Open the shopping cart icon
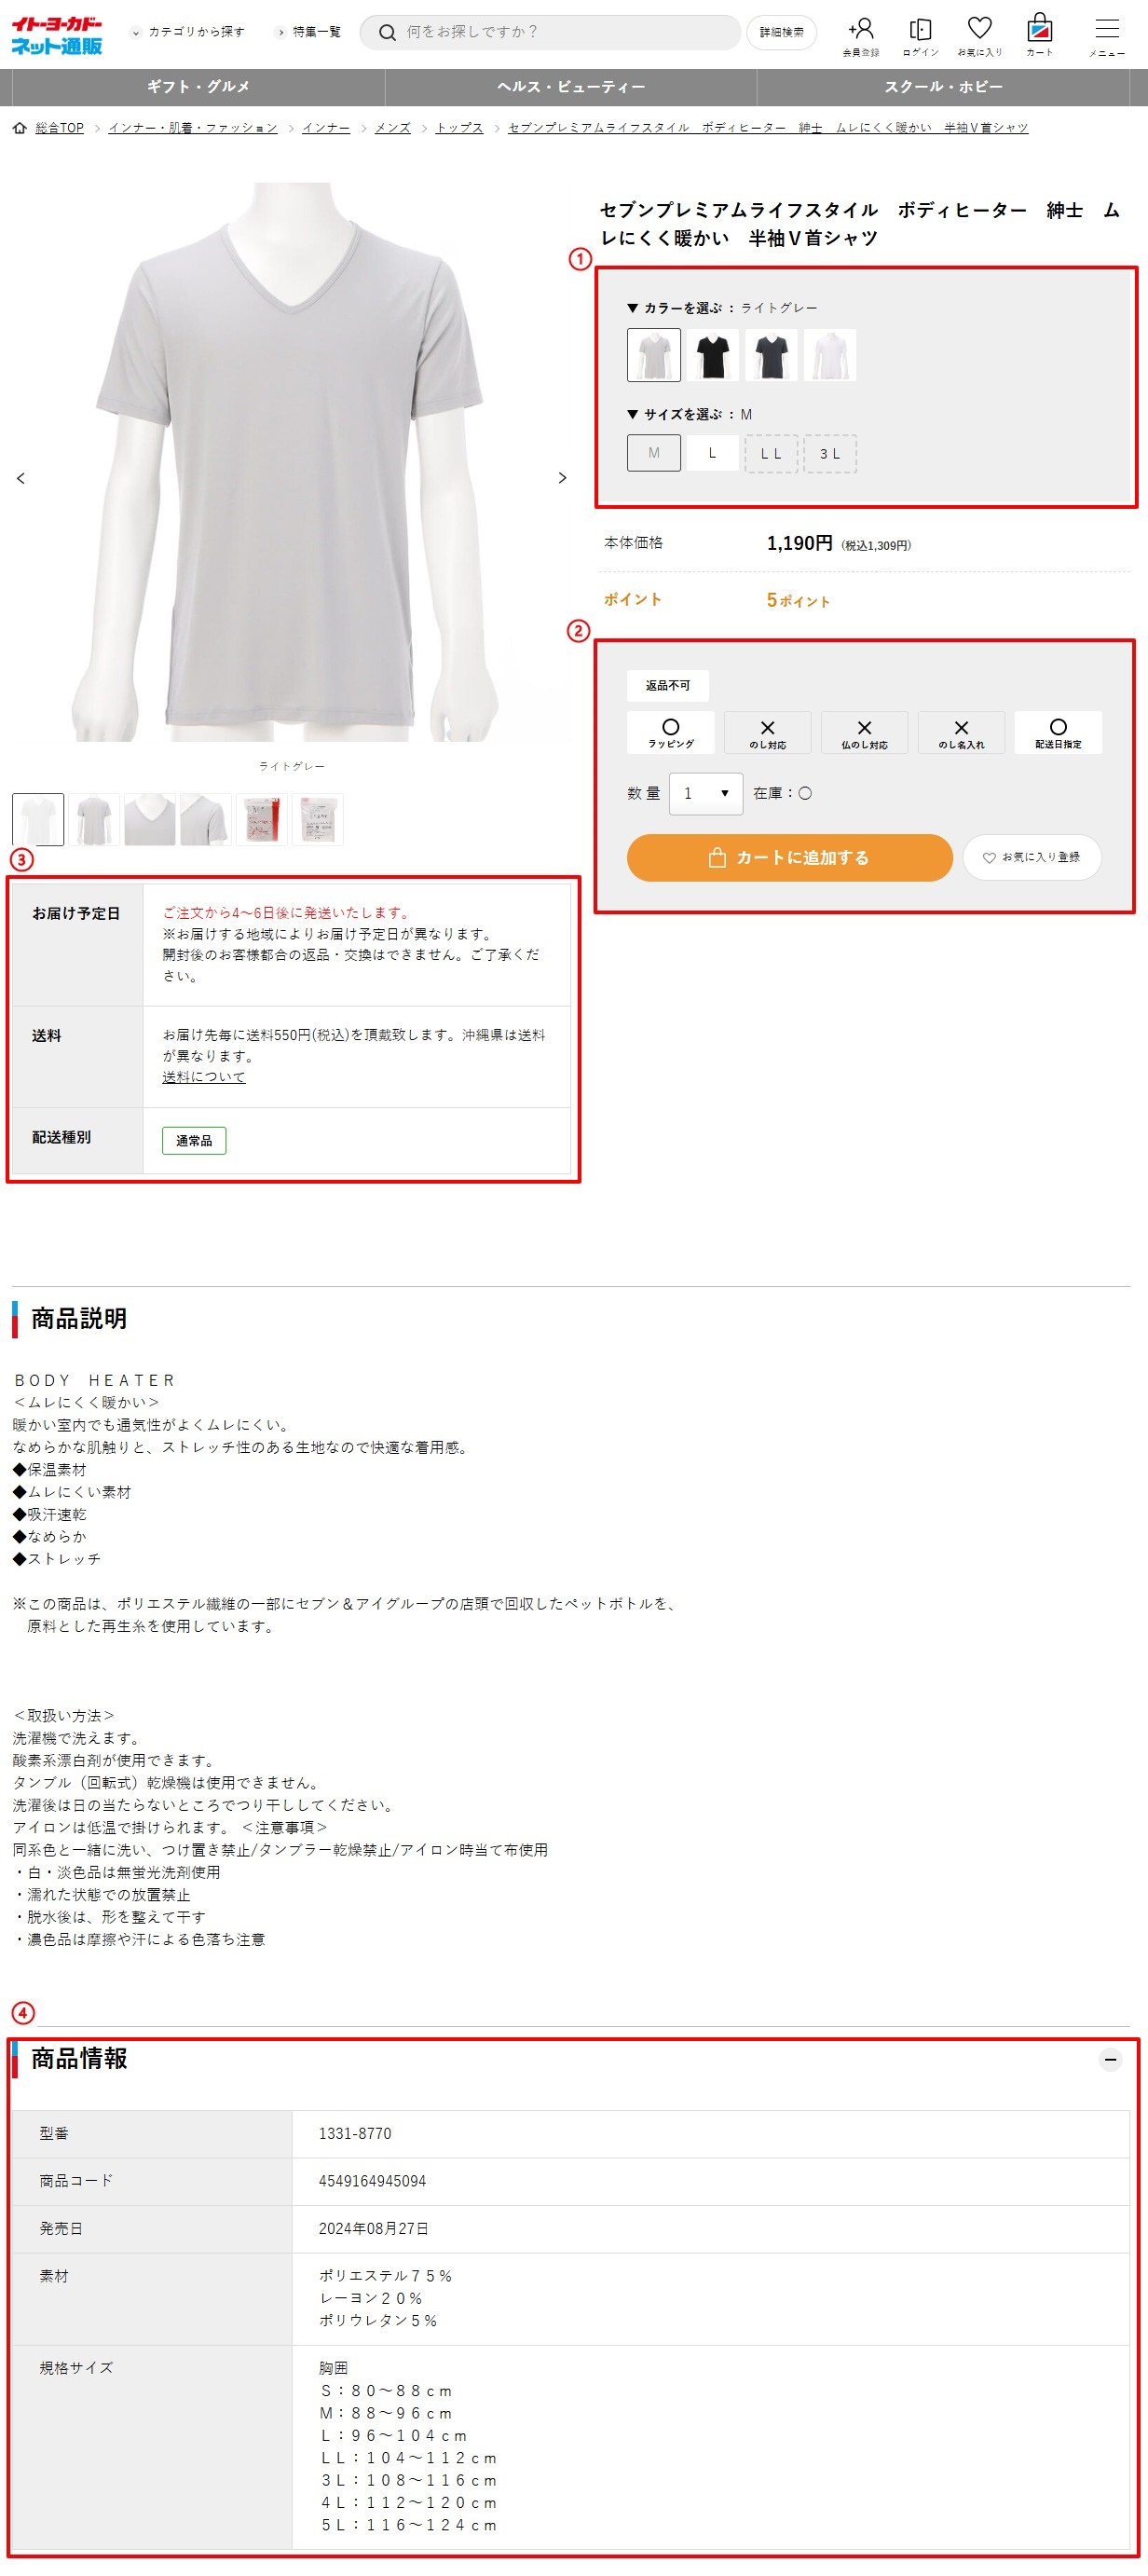 click(1039, 34)
